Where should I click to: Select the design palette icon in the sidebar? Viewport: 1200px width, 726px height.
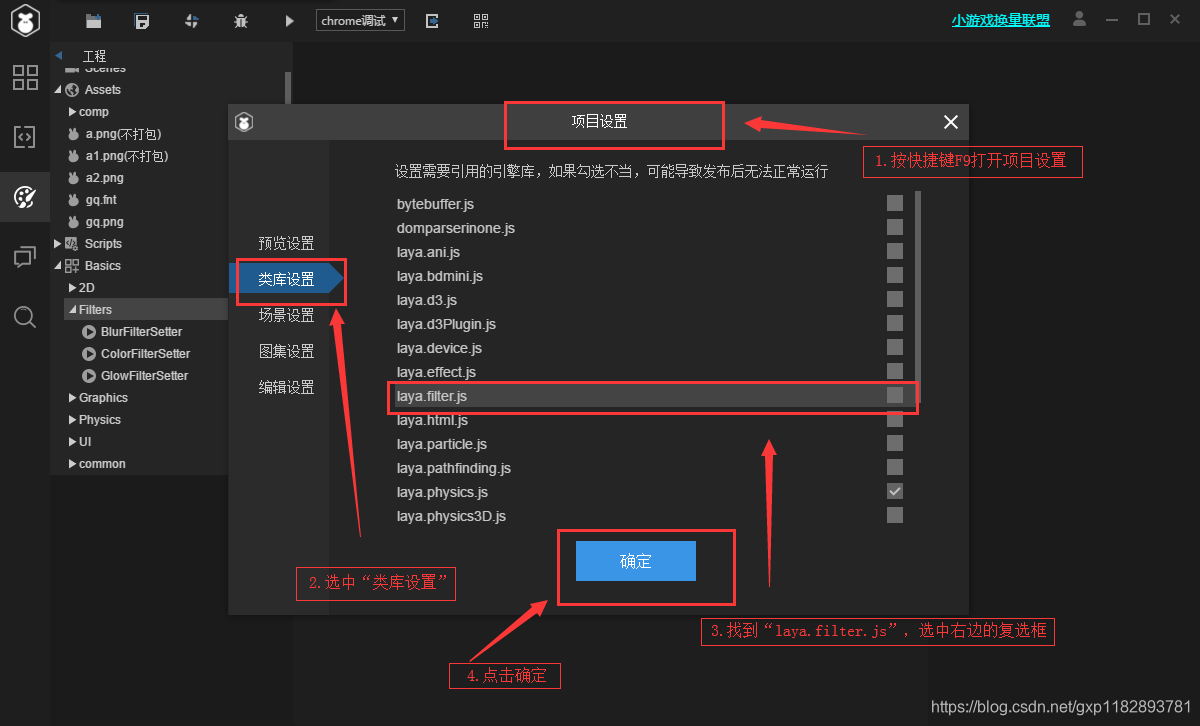click(24, 197)
